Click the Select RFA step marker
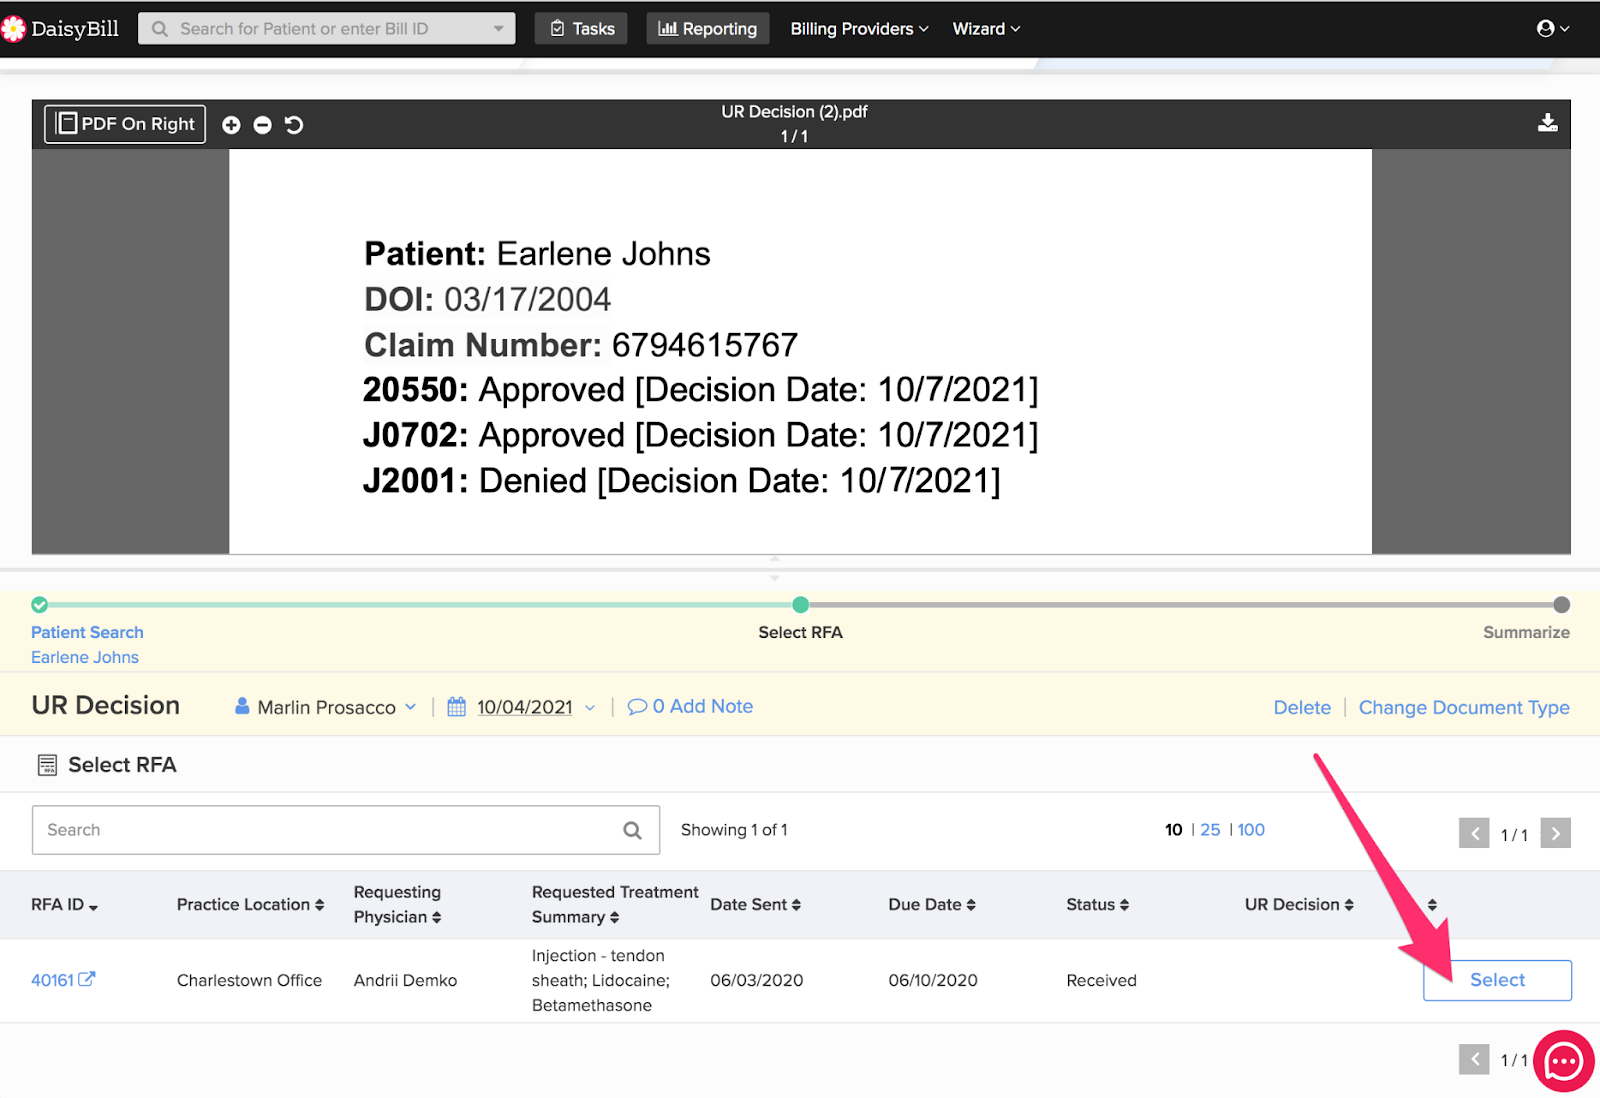The image size is (1600, 1098). pyautogui.click(x=800, y=605)
